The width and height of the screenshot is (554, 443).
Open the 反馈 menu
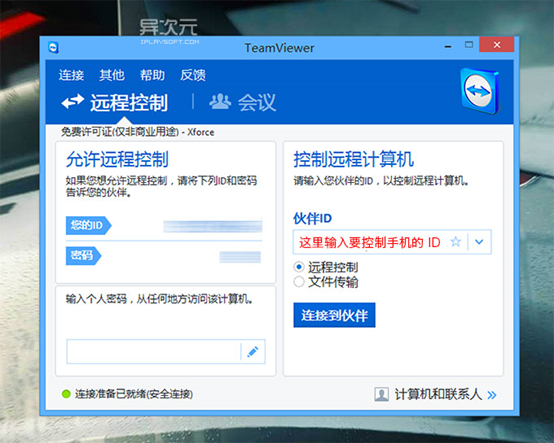tap(193, 75)
